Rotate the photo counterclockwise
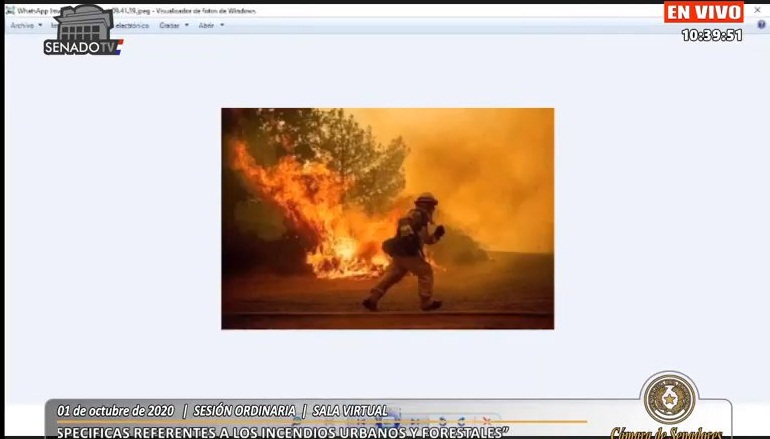 click(x=442, y=421)
